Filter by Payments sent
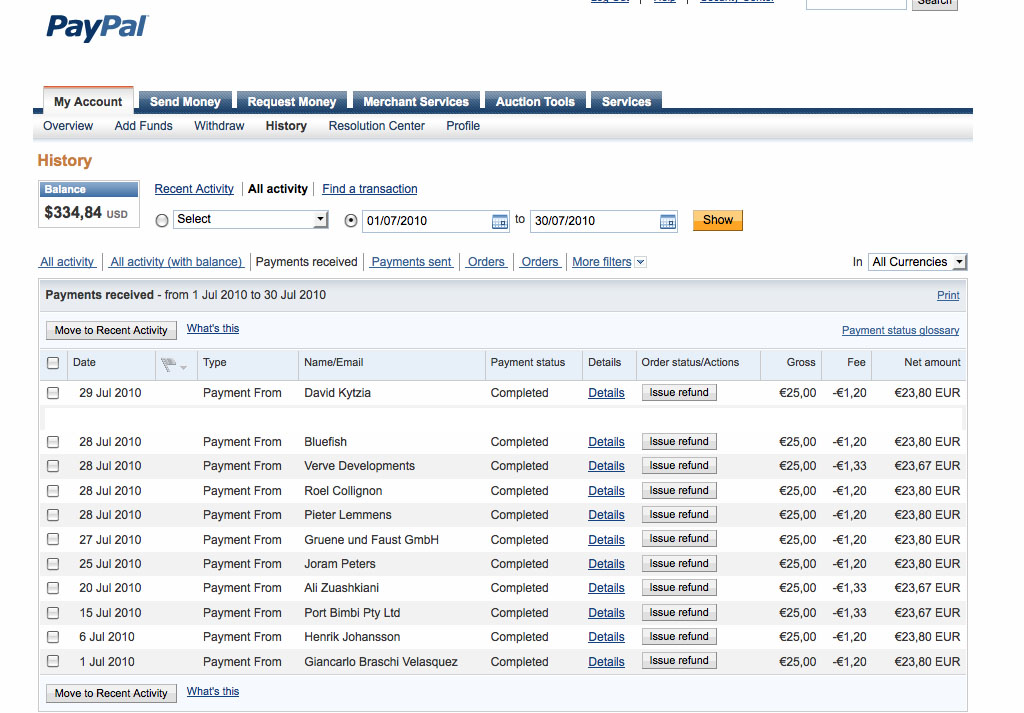Image resolution: width=1024 pixels, height=713 pixels. coord(411,262)
